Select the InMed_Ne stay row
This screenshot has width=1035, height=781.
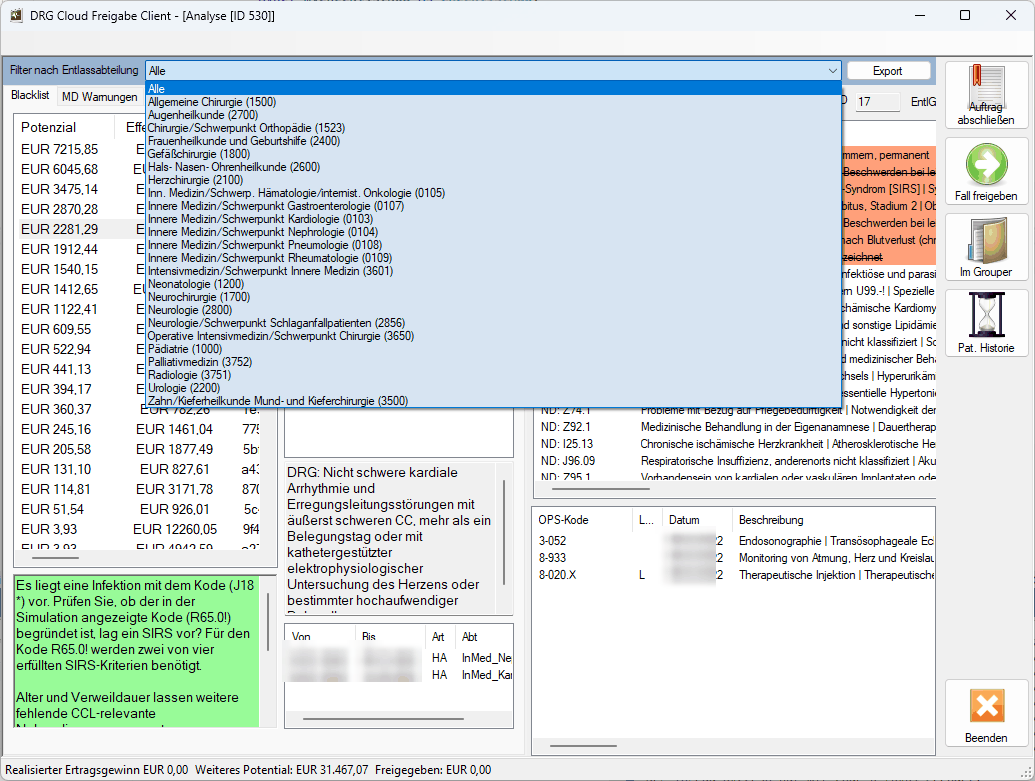(x=399, y=658)
